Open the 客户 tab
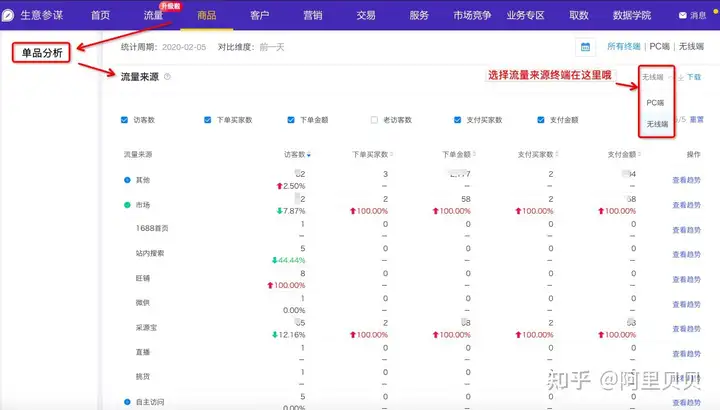720x410 pixels. point(259,16)
